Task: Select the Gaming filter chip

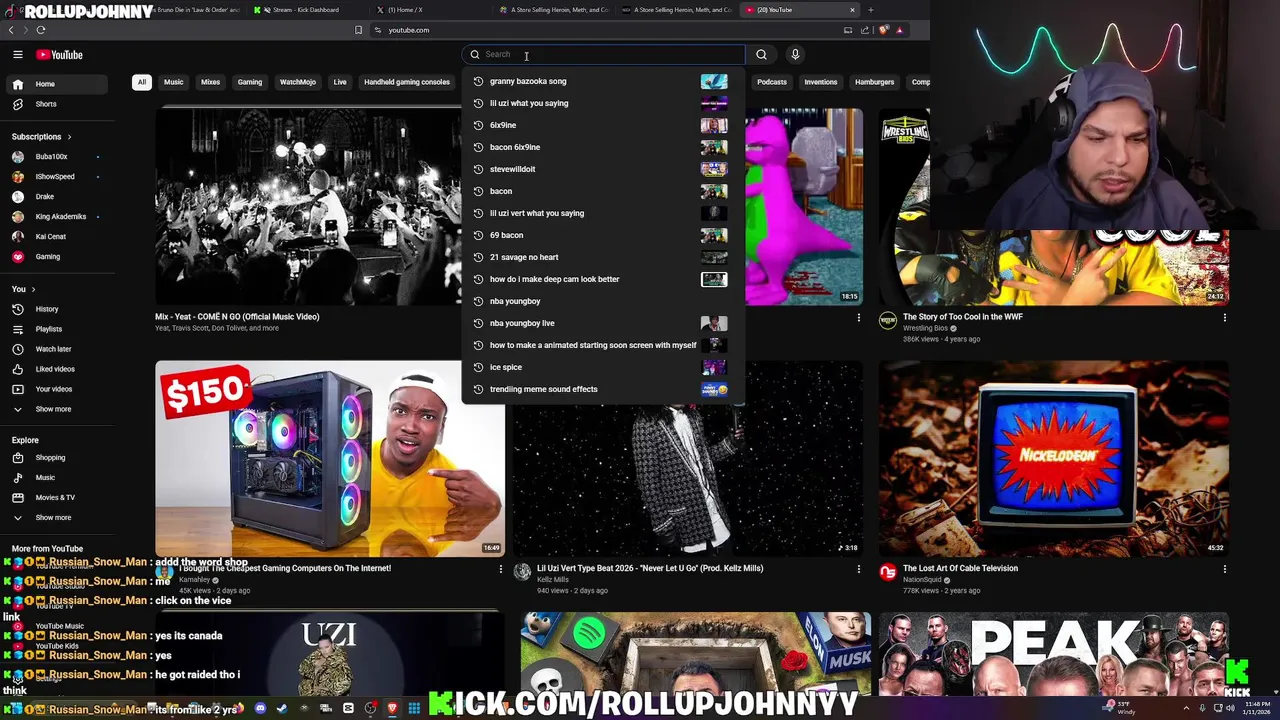Action: (250, 82)
